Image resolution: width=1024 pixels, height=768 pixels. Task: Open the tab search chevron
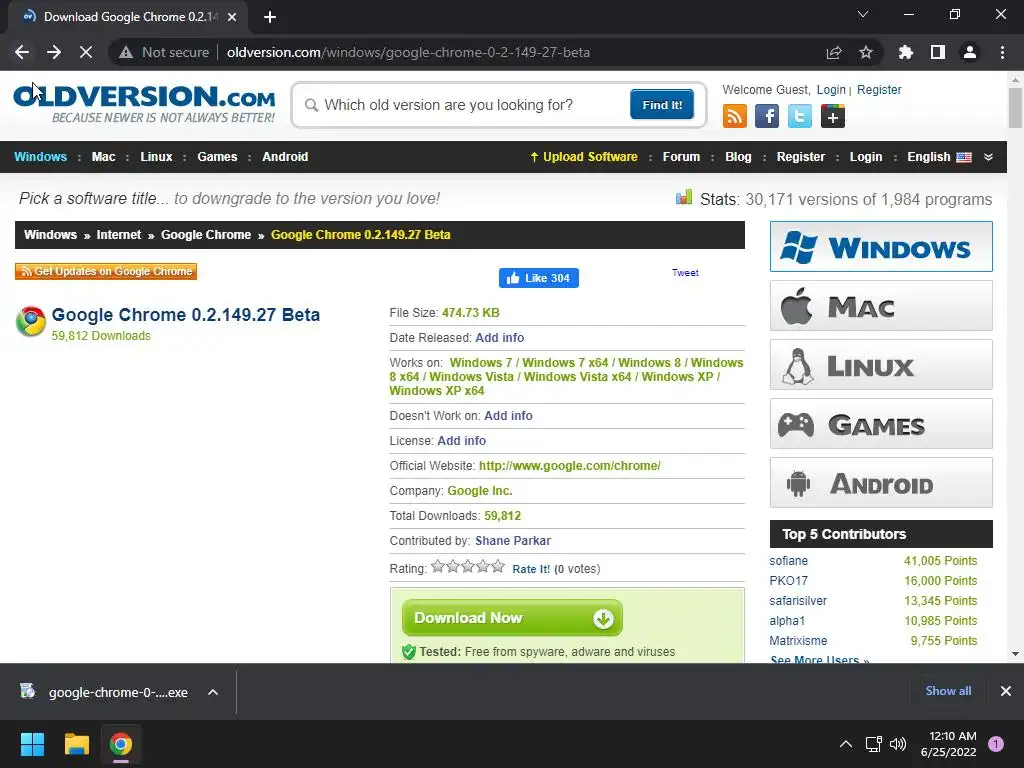point(863,14)
